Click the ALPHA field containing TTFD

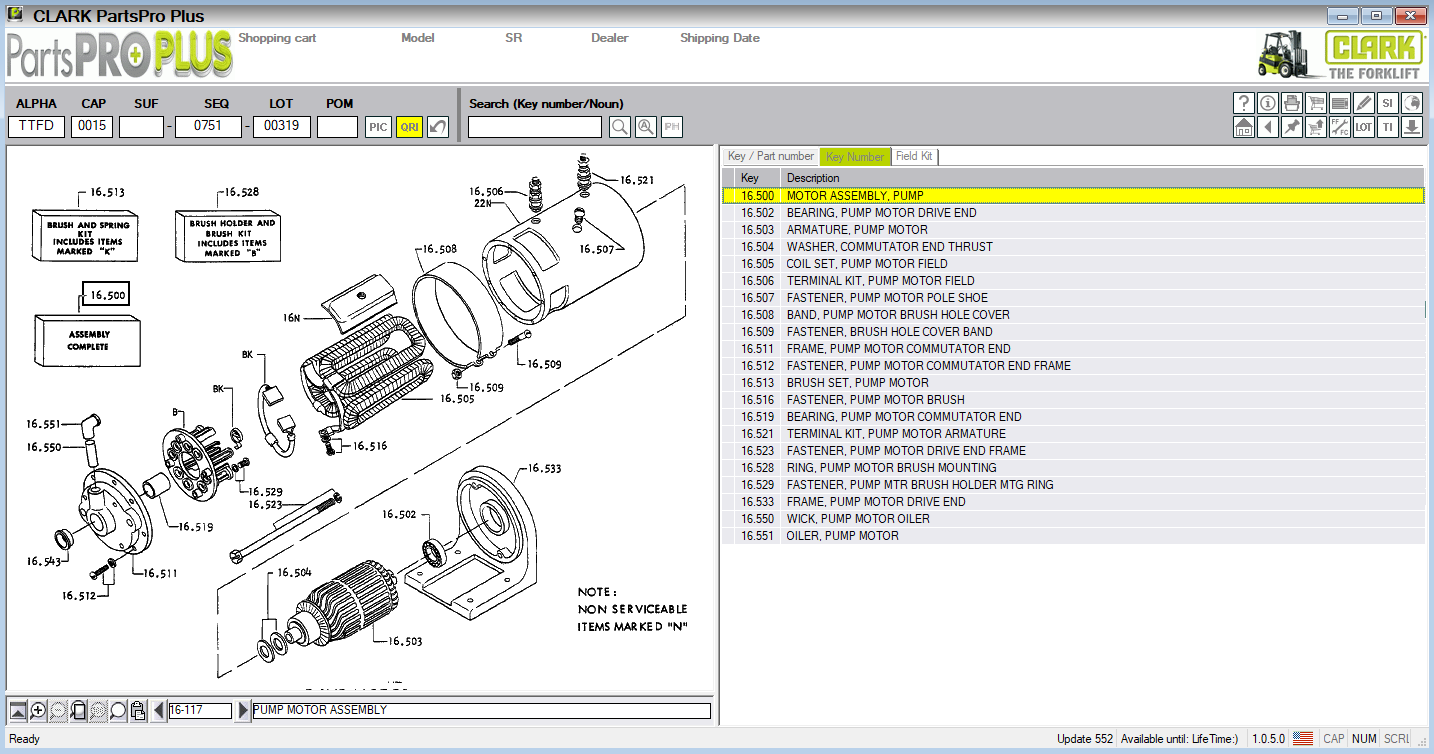tap(36, 127)
